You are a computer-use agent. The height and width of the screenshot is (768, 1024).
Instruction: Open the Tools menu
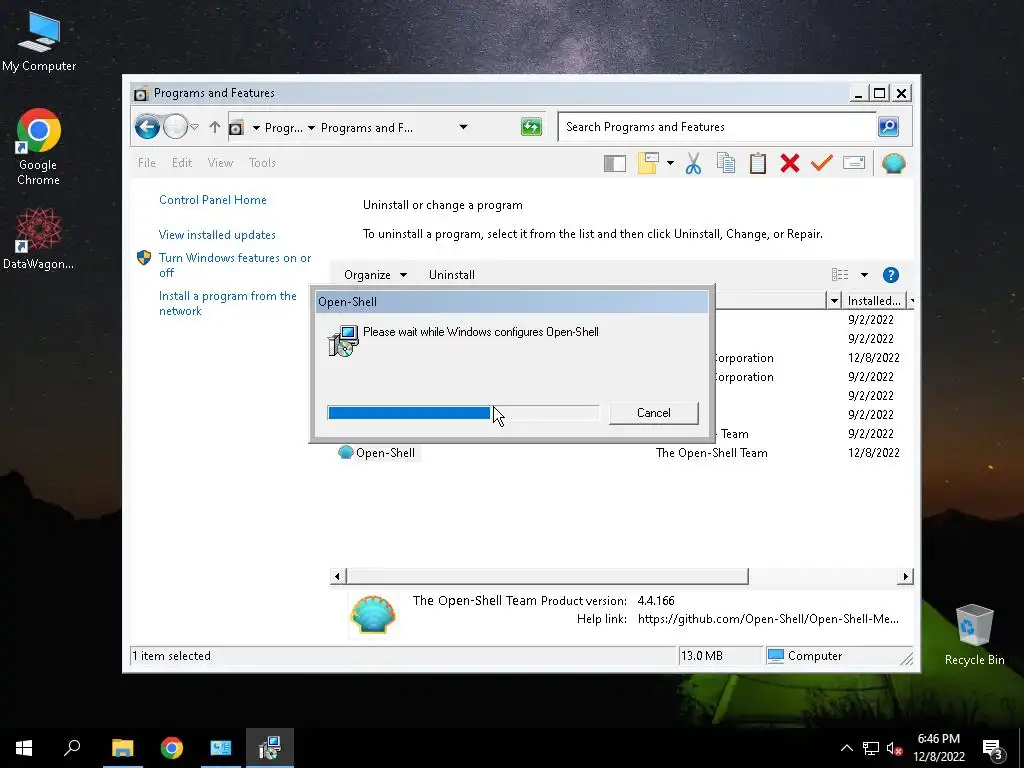pos(262,163)
